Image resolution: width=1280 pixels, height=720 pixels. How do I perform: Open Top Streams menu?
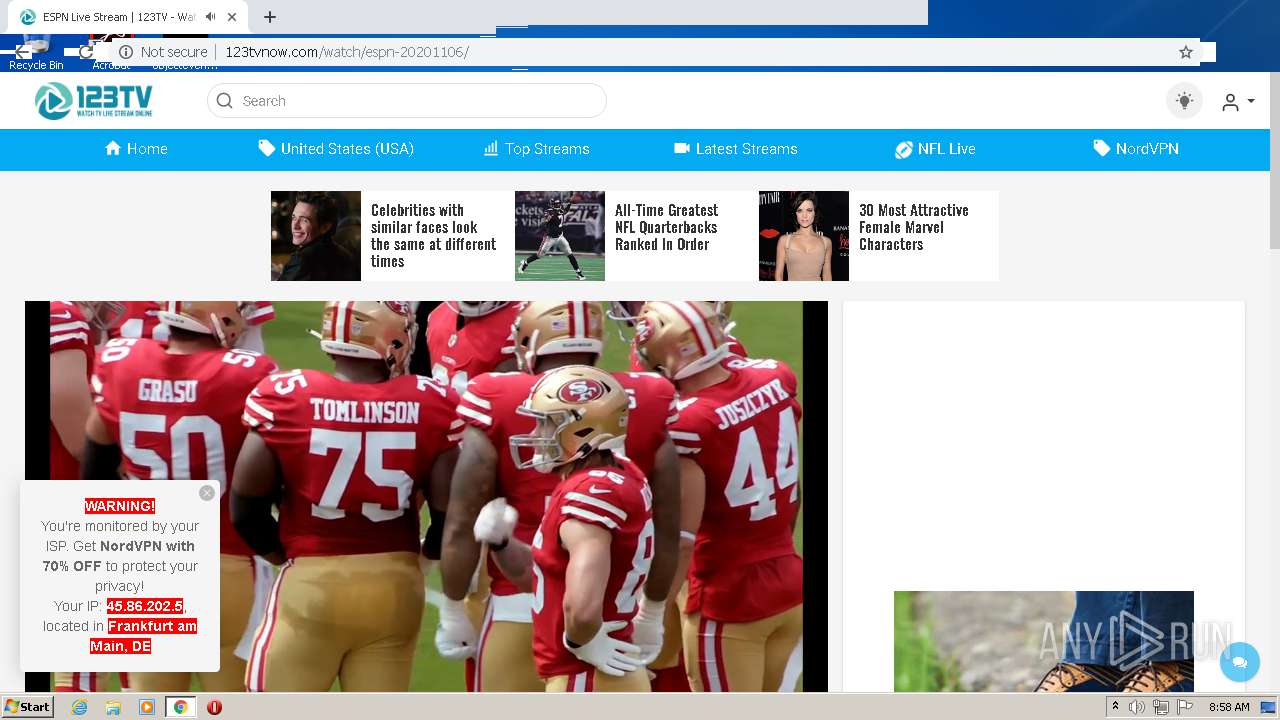coord(537,149)
